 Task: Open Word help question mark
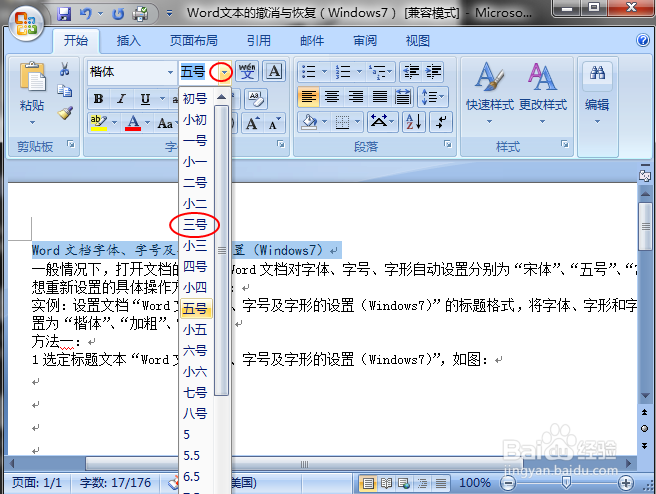coord(643,41)
